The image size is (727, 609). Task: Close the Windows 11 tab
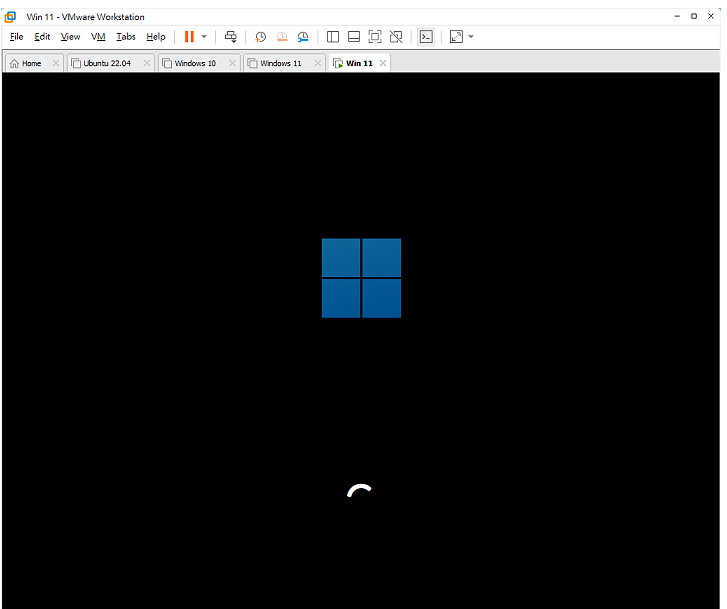pyautogui.click(x=318, y=63)
